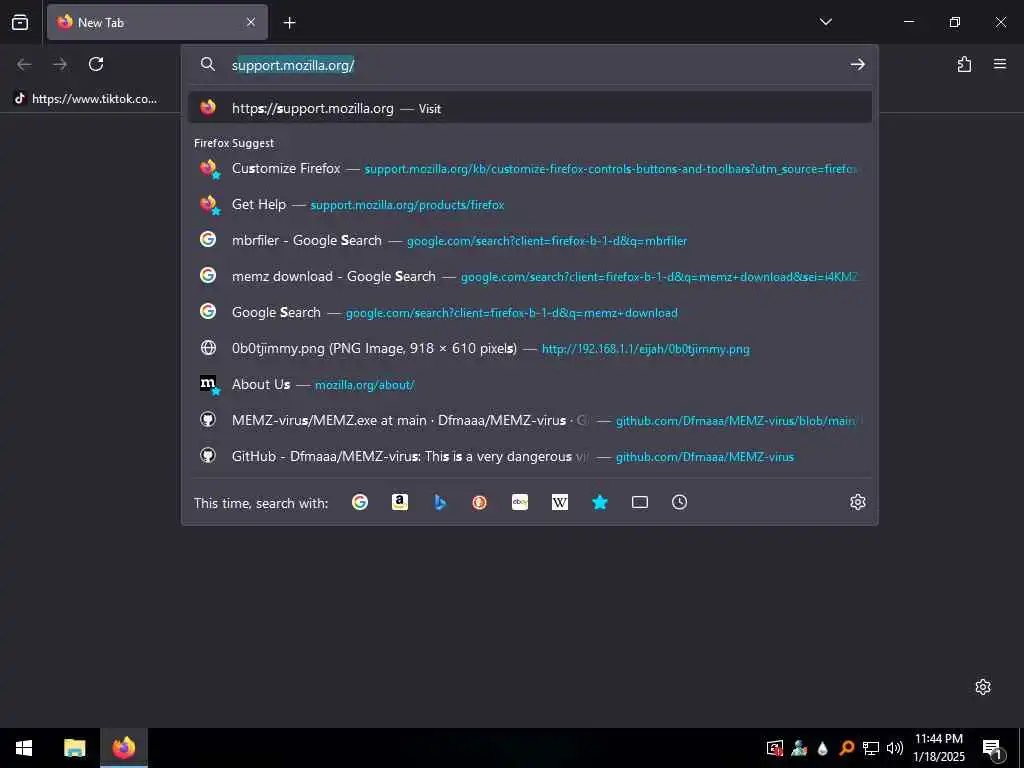Image resolution: width=1024 pixels, height=768 pixels.
Task: Open new tab page personalize gear
Action: (983, 687)
